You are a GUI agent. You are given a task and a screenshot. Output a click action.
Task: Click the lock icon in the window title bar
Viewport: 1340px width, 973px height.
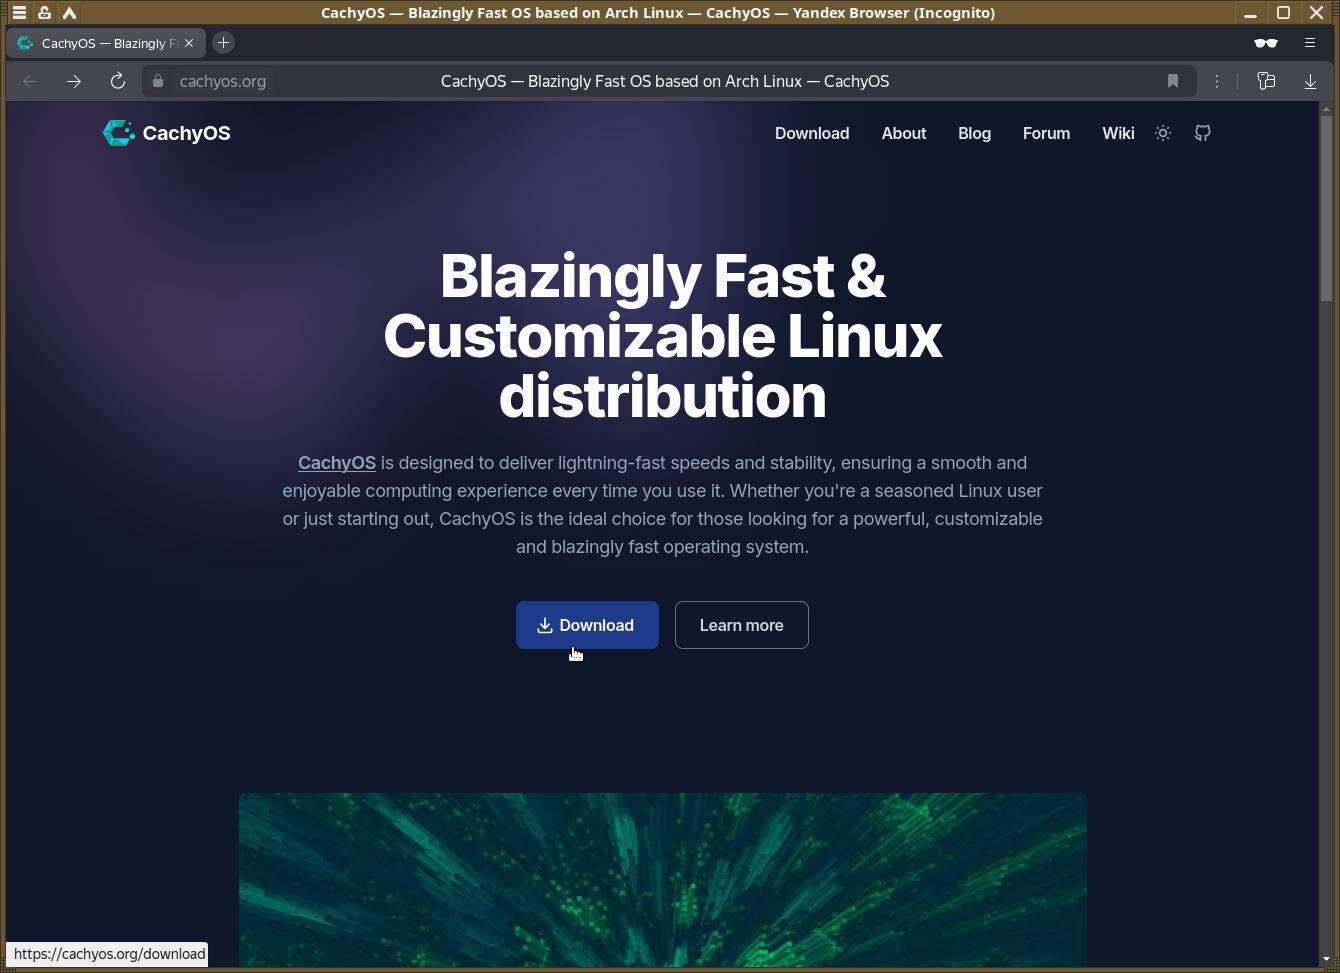(44, 13)
